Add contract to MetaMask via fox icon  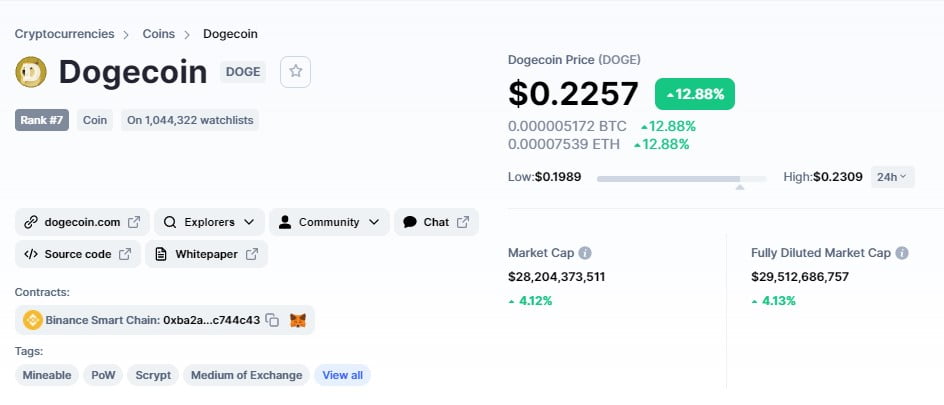tap(298, 321)
